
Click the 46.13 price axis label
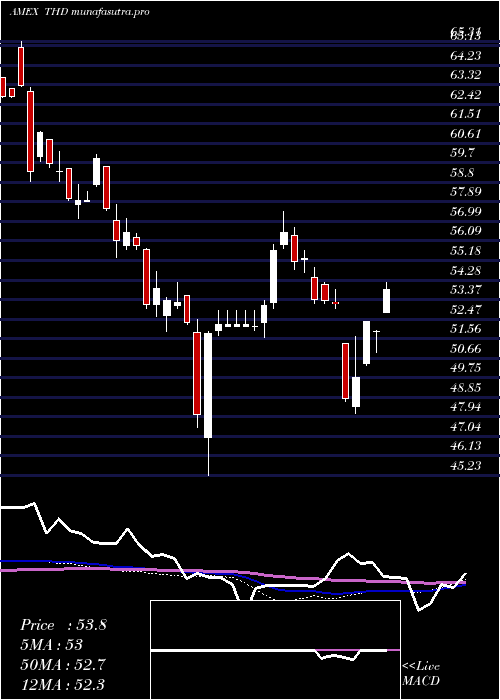[x=466, y=446]
